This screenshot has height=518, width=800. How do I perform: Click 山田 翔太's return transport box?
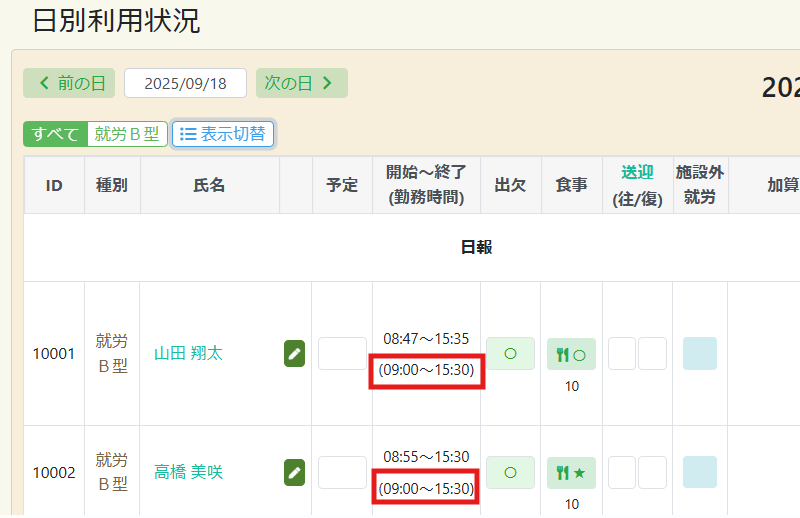(x=652, y=354)
